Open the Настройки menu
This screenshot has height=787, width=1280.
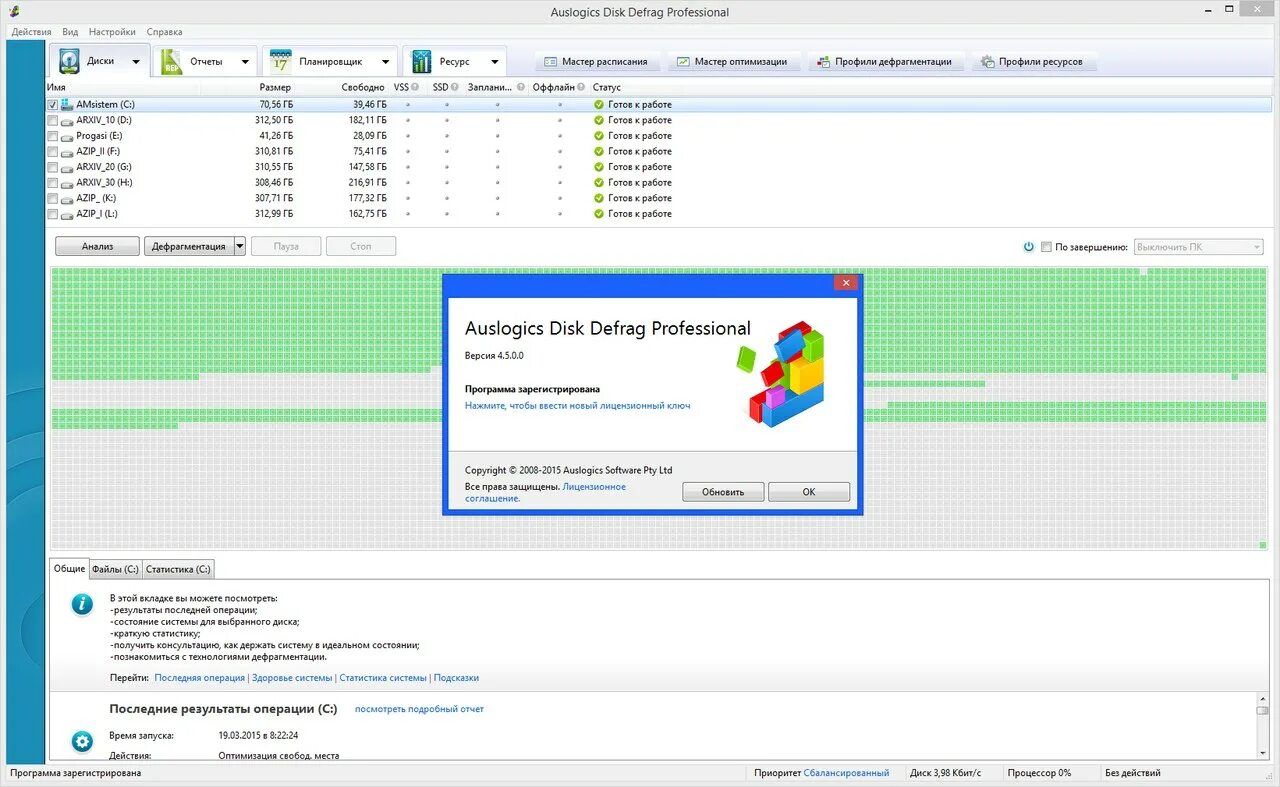[x=112, y=32]
